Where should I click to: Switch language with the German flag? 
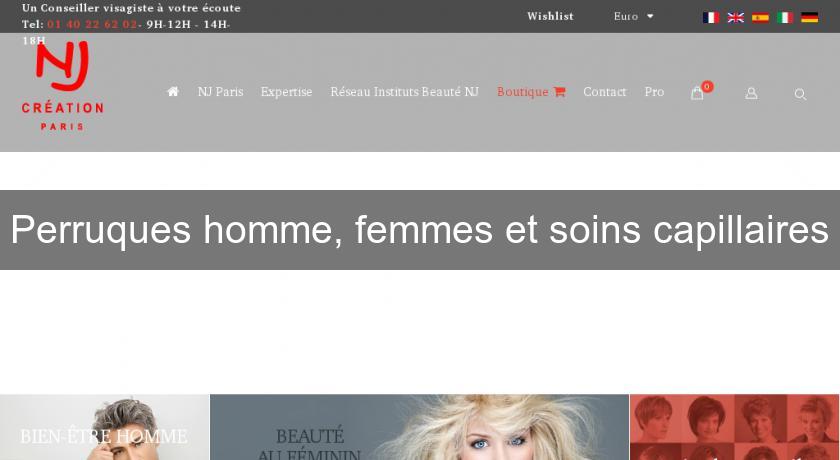[809, 17]
